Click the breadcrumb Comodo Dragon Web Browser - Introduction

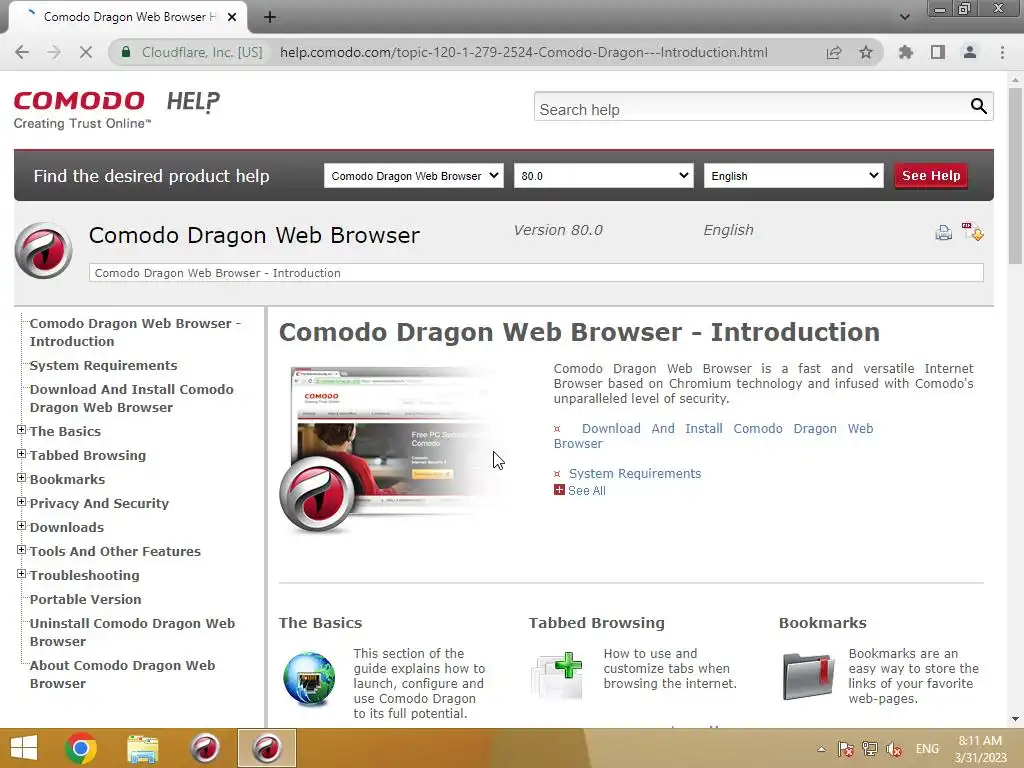tap(217, 273)
